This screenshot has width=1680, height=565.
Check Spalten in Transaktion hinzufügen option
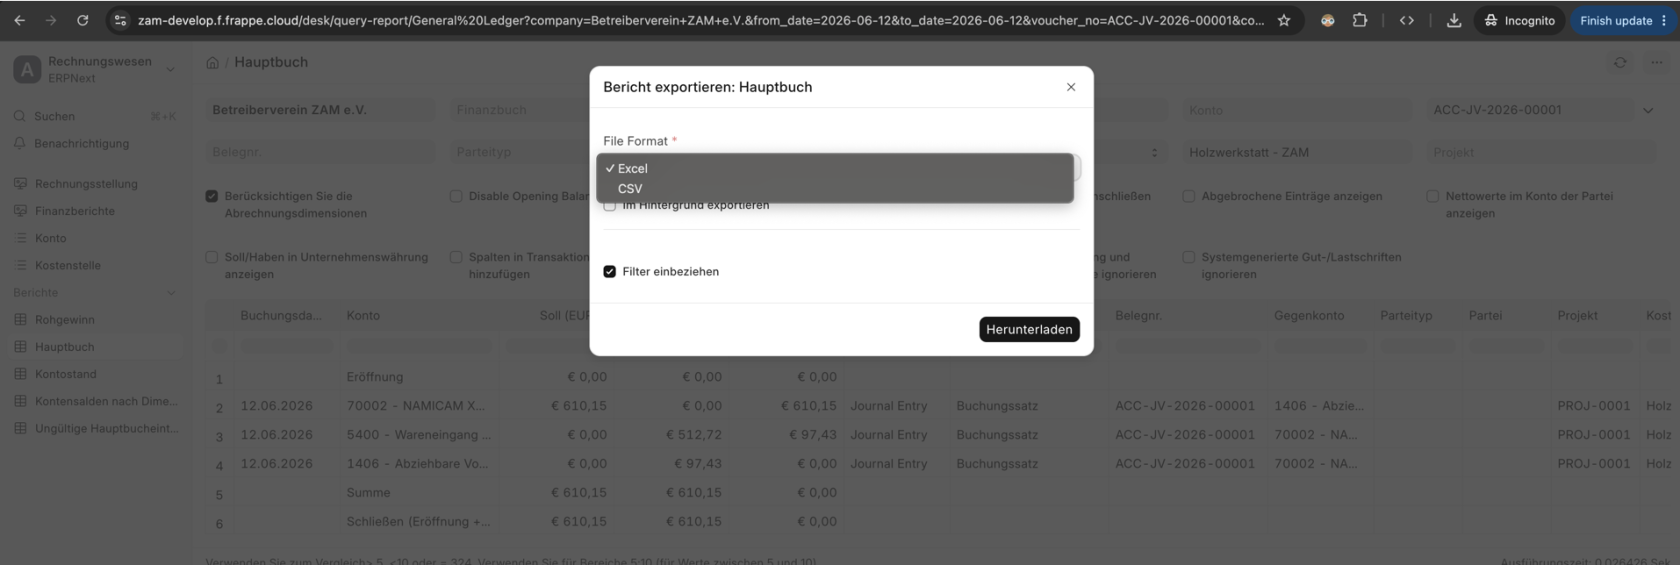[456, 257]
